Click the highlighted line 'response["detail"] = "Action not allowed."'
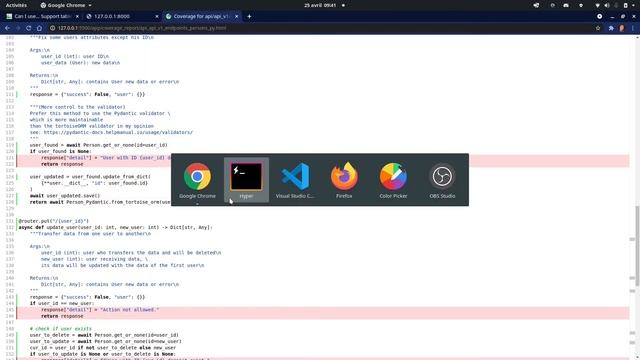 click(x=100, y=310)
